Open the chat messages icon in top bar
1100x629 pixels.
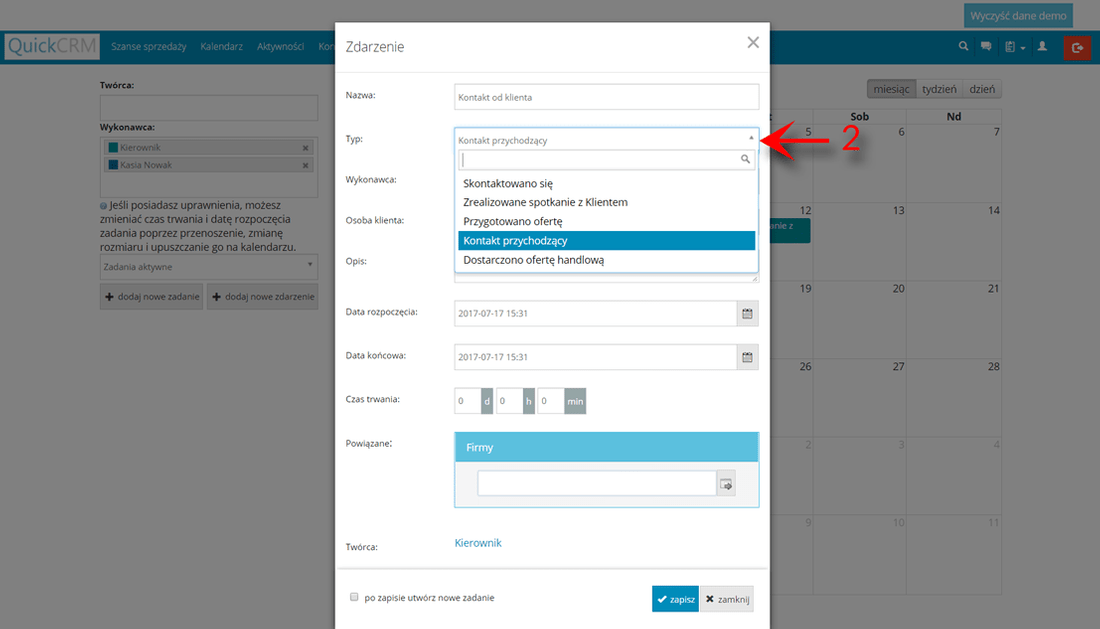988,45
